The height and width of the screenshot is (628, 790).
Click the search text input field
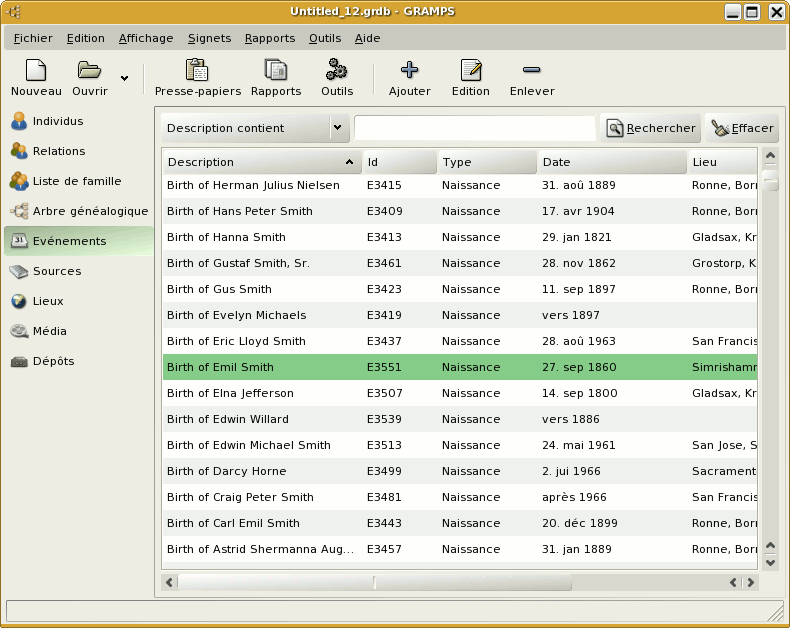(474, 128)
